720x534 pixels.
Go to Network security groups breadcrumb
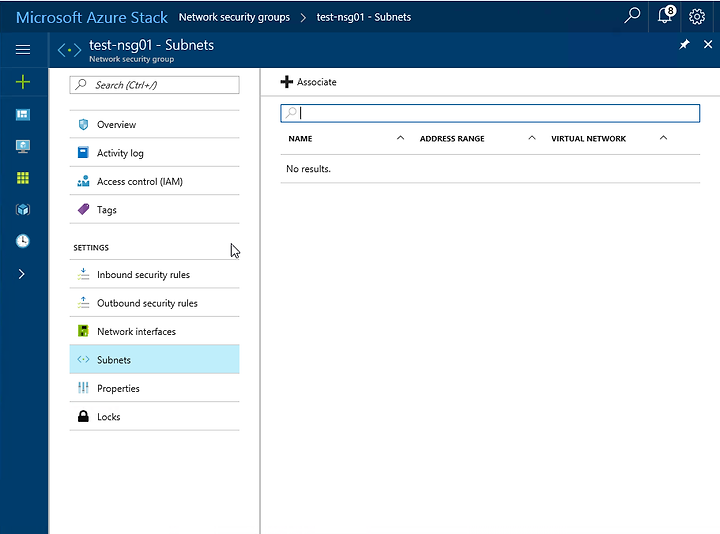pyautogui.click(x=234, y=17)
